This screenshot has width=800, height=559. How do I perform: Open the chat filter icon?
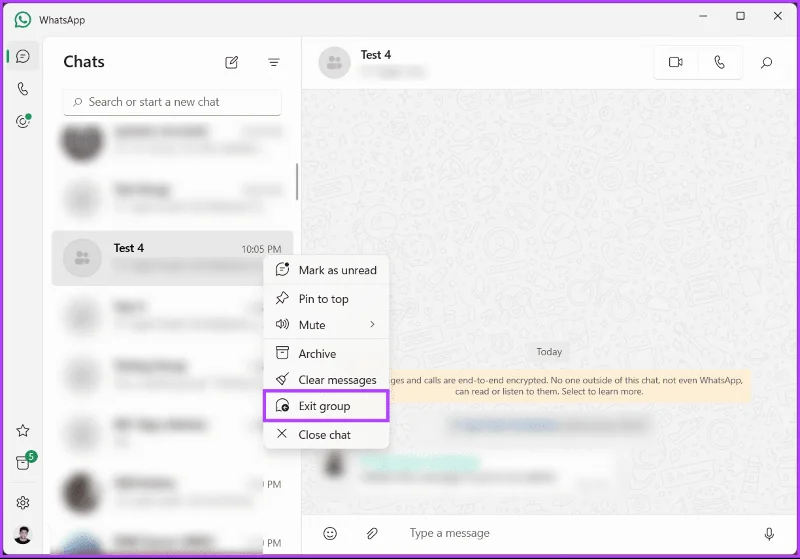point(274,62)
